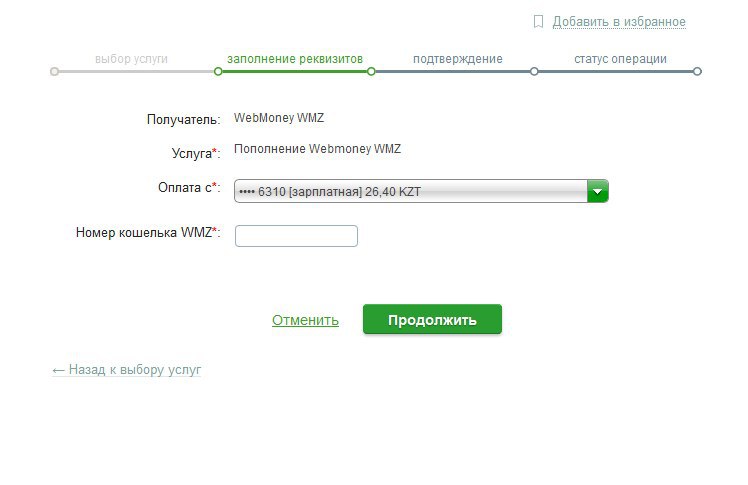Viewport: 748px width, 485px height.
Task: Click the Услуга label
Action: click(196, 153)
